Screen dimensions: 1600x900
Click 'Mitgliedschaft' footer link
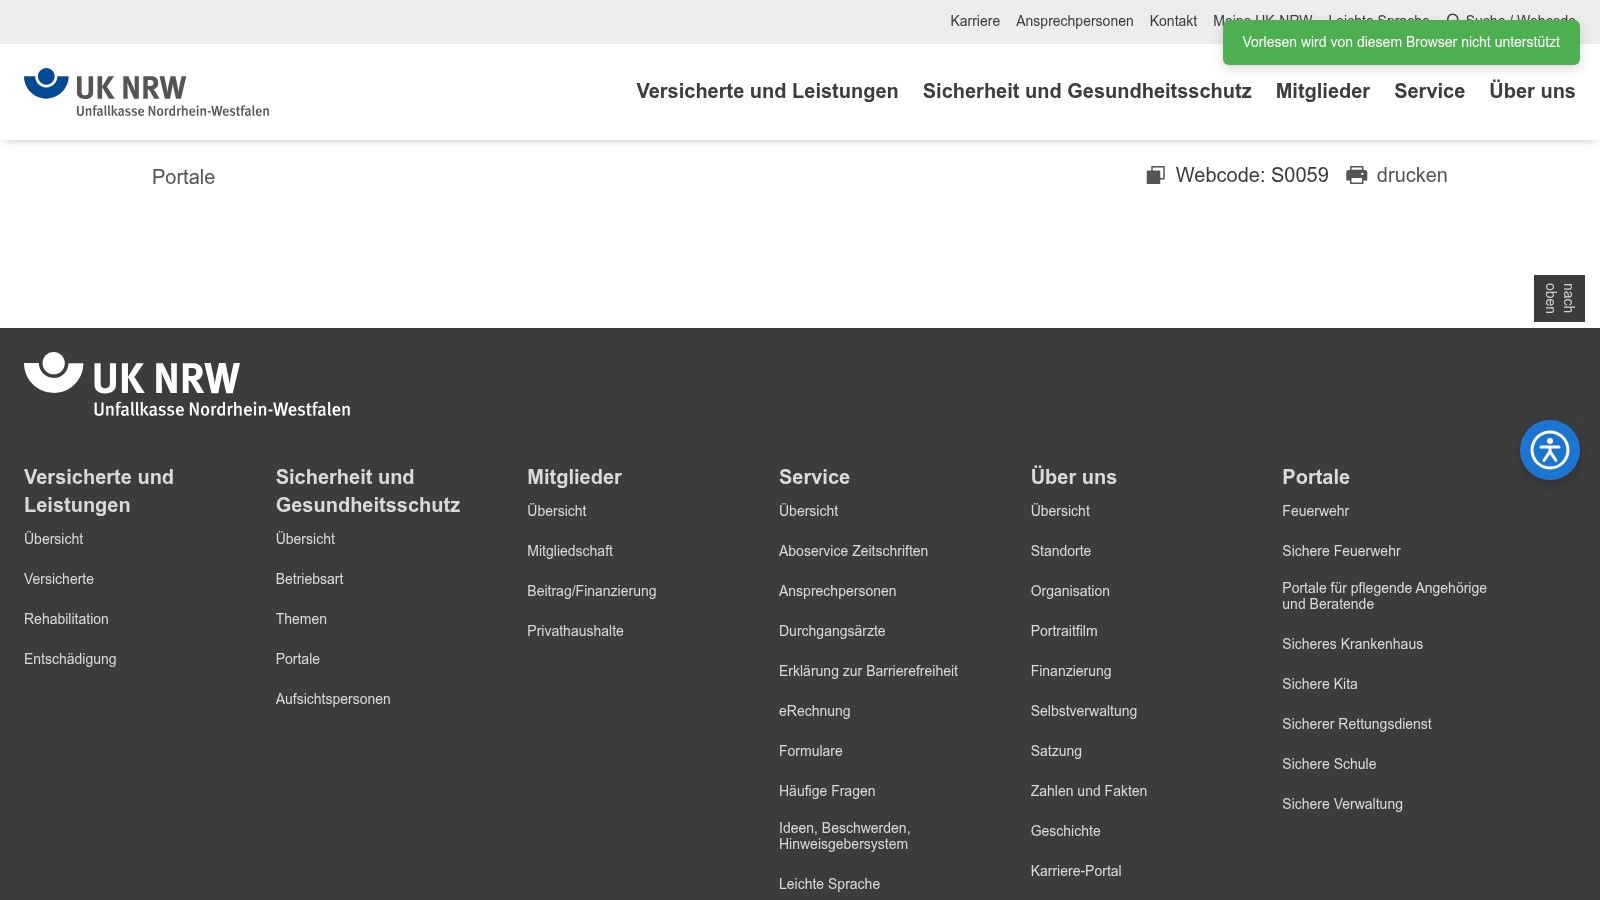tap(570, 551)
